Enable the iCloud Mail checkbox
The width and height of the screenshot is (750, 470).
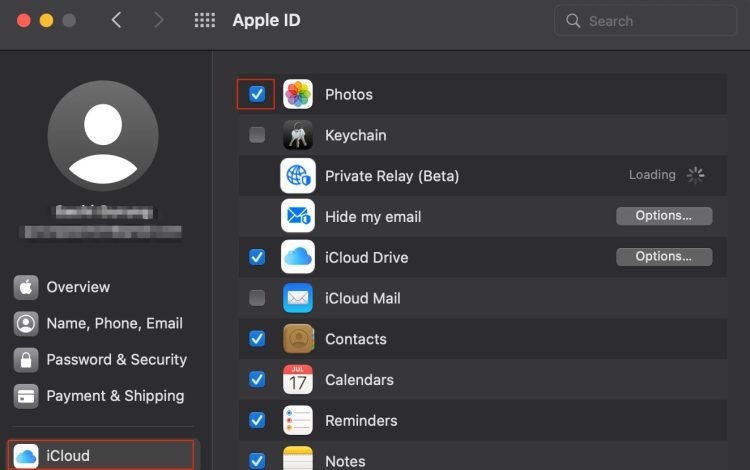[257, 298]
